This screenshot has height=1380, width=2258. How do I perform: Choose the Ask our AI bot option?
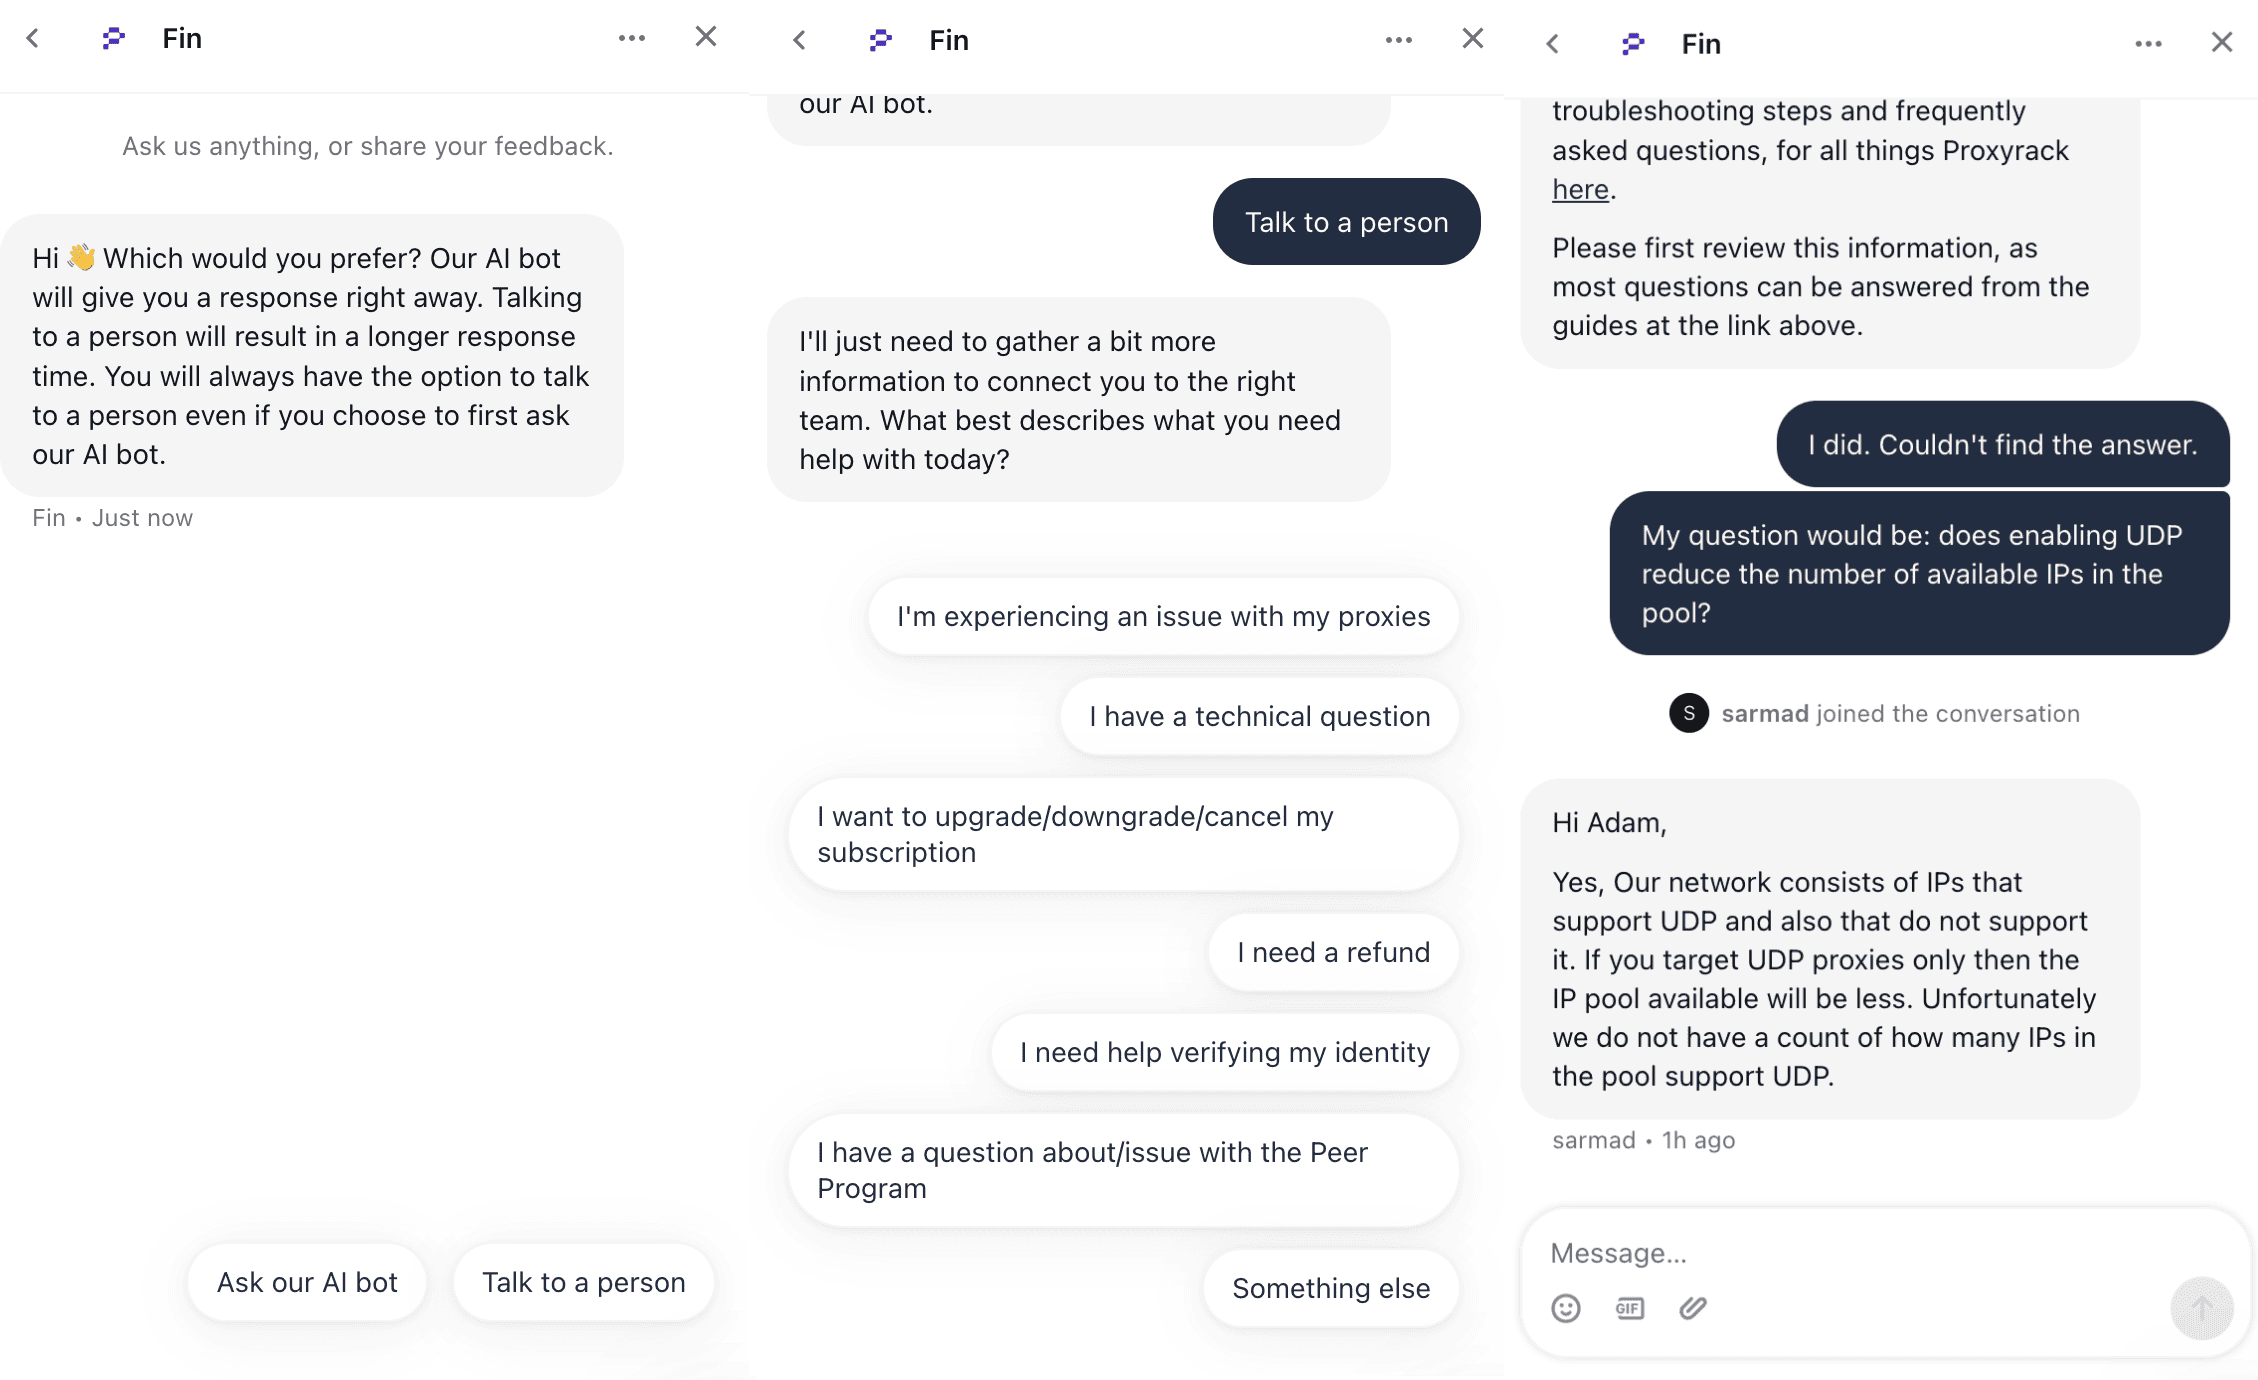307,1282
